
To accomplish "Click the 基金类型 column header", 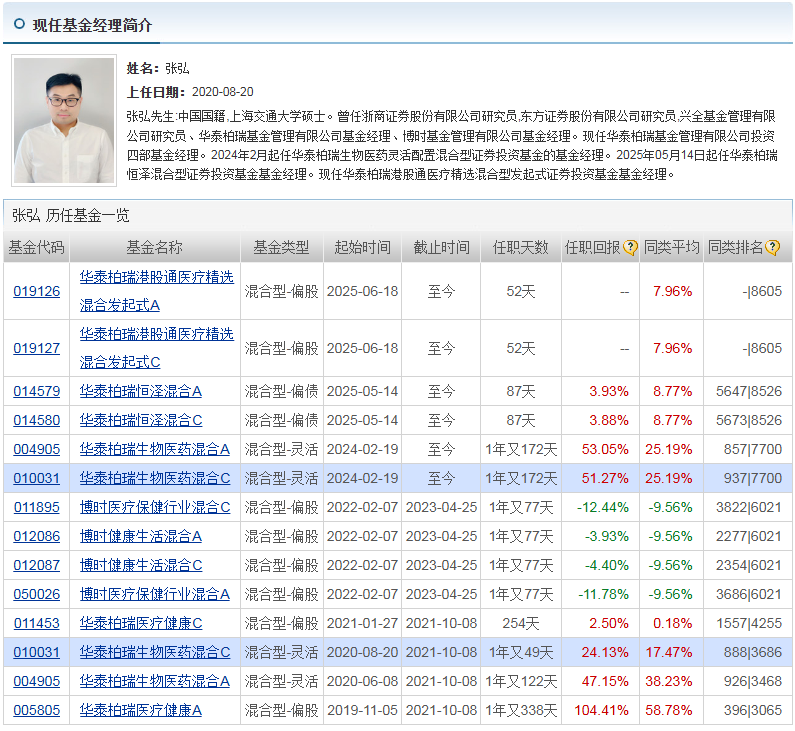I will pyautogui.click(x=281, y=247).
